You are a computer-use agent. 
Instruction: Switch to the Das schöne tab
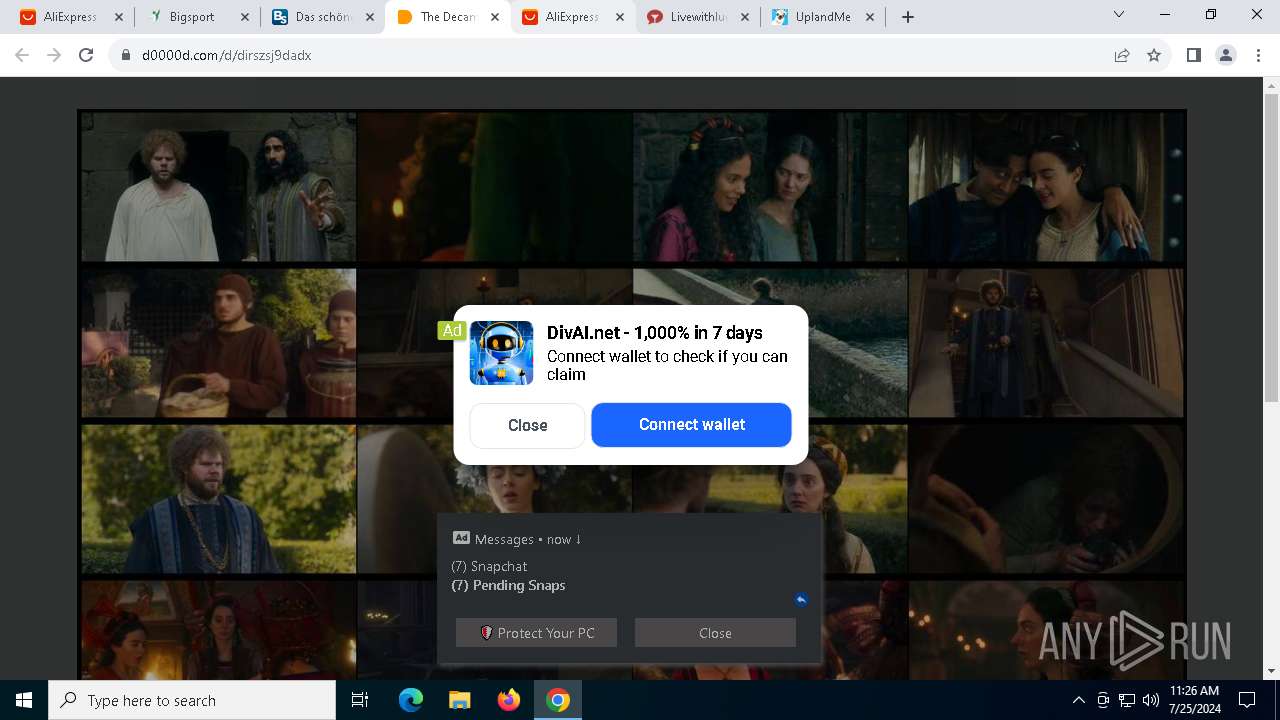(x=322, y=17)
